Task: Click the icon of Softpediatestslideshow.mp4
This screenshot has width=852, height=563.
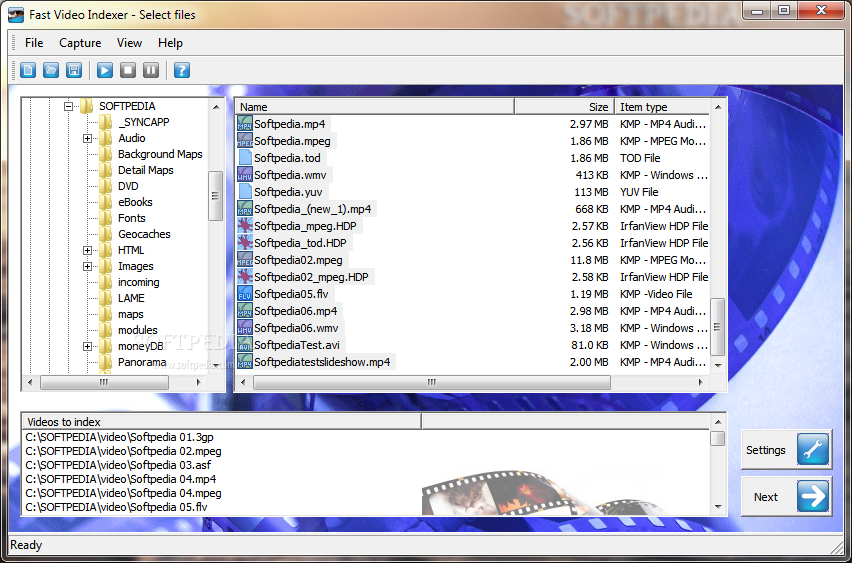Action: pyautogui.click(x=245, y=362)
